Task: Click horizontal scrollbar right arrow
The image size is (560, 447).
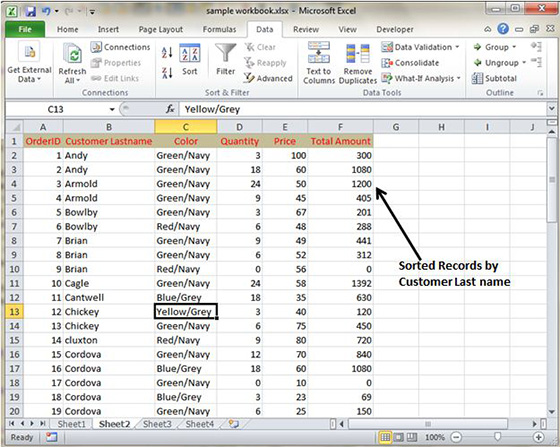Action: coord(535,424)
